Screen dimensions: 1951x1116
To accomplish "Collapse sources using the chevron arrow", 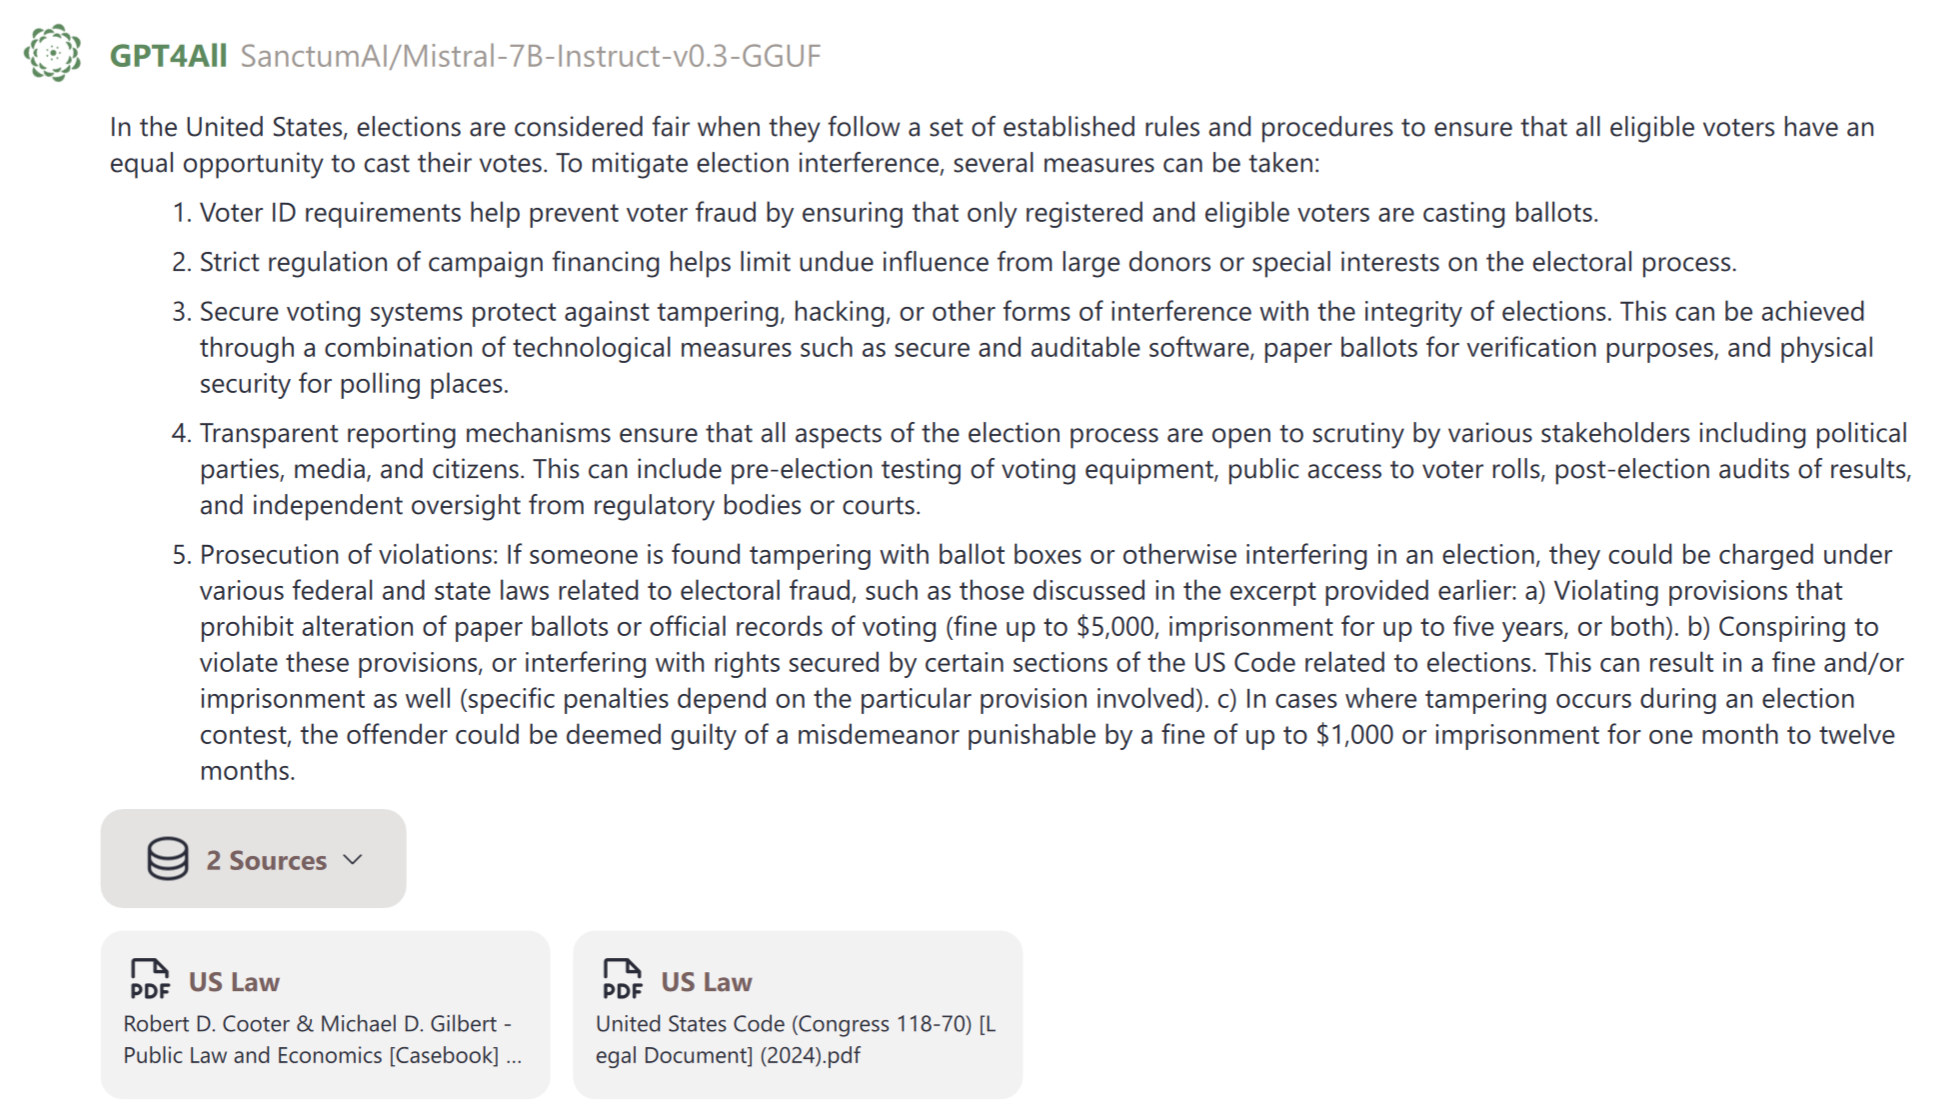I will coord(353,860).
